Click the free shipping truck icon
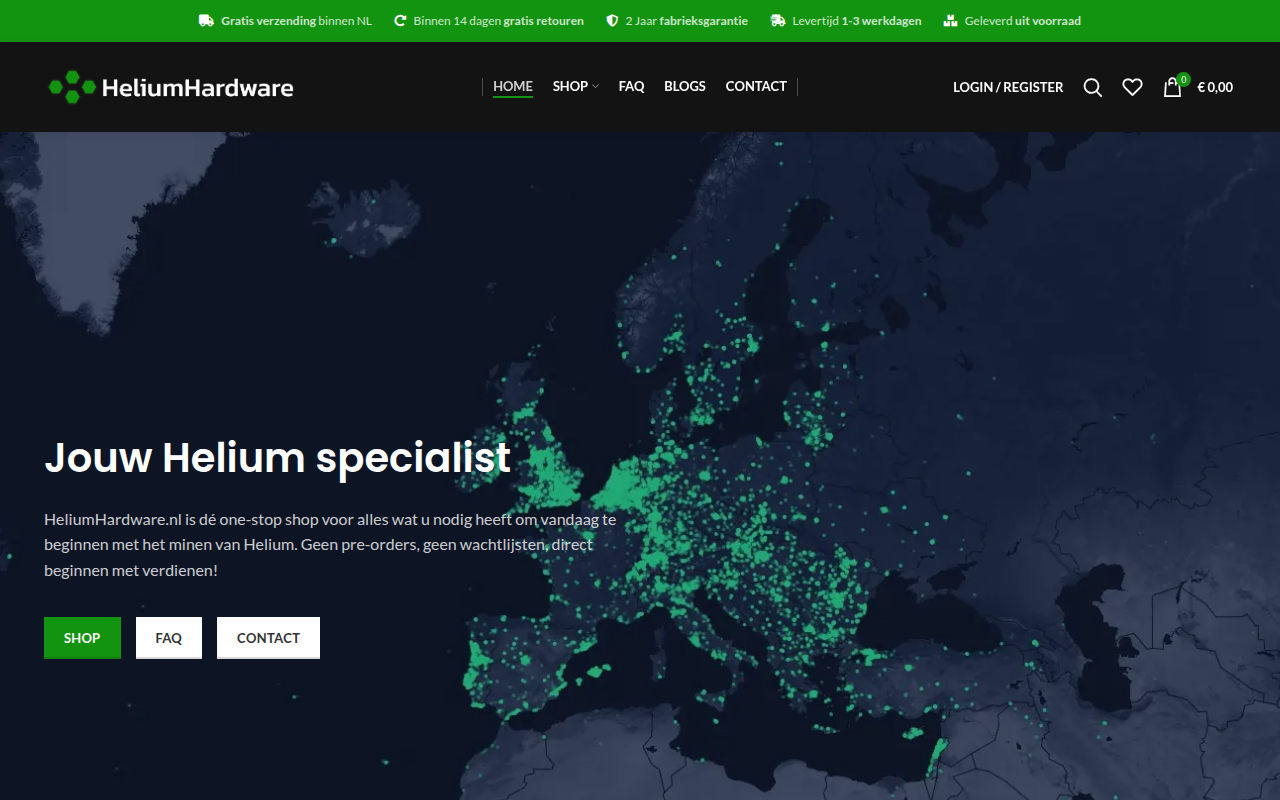 tap(206, 21)
